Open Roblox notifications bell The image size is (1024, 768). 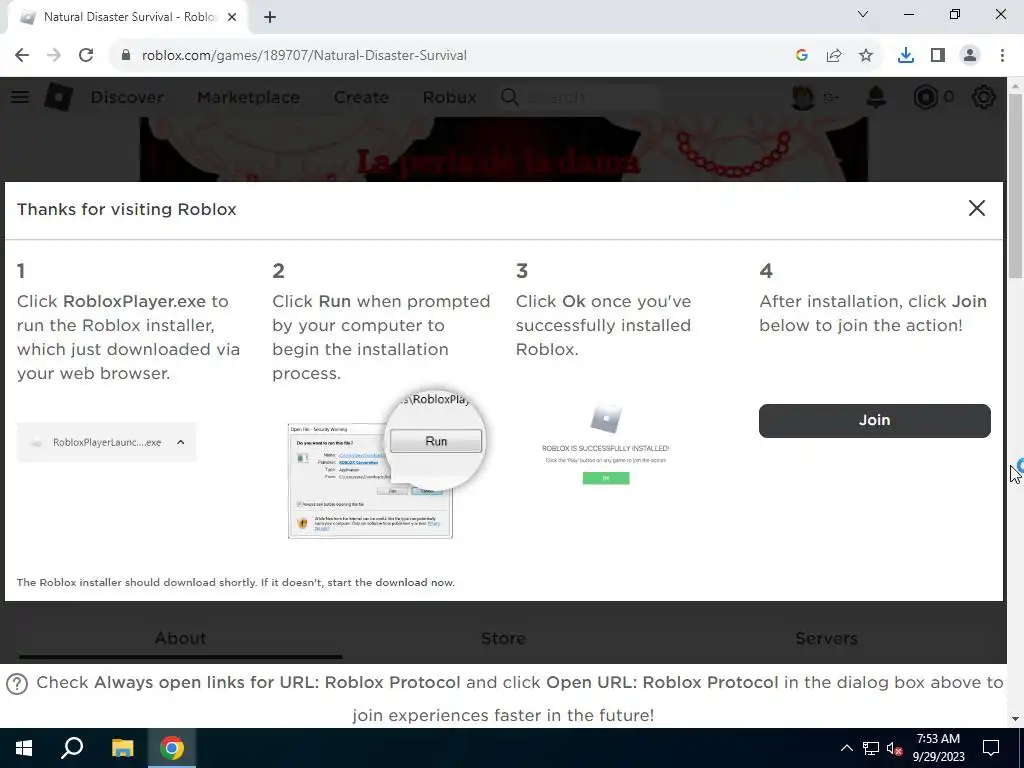tap(876, 97)
